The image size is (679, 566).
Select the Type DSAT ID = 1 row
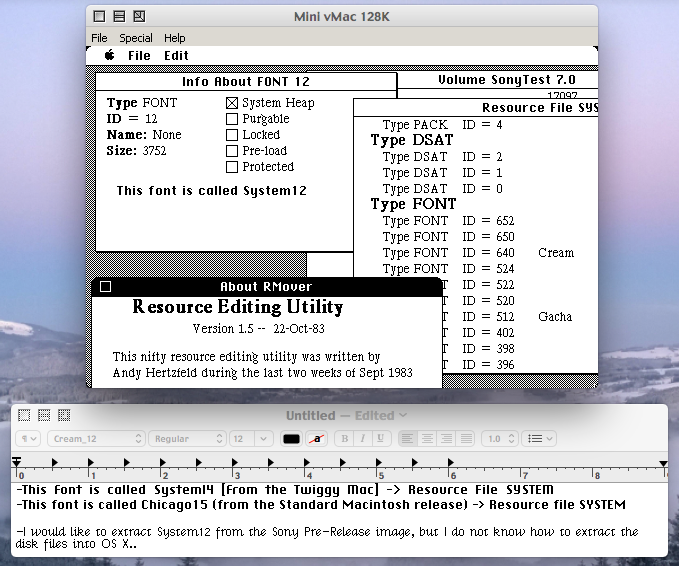(x=442, y=173)
